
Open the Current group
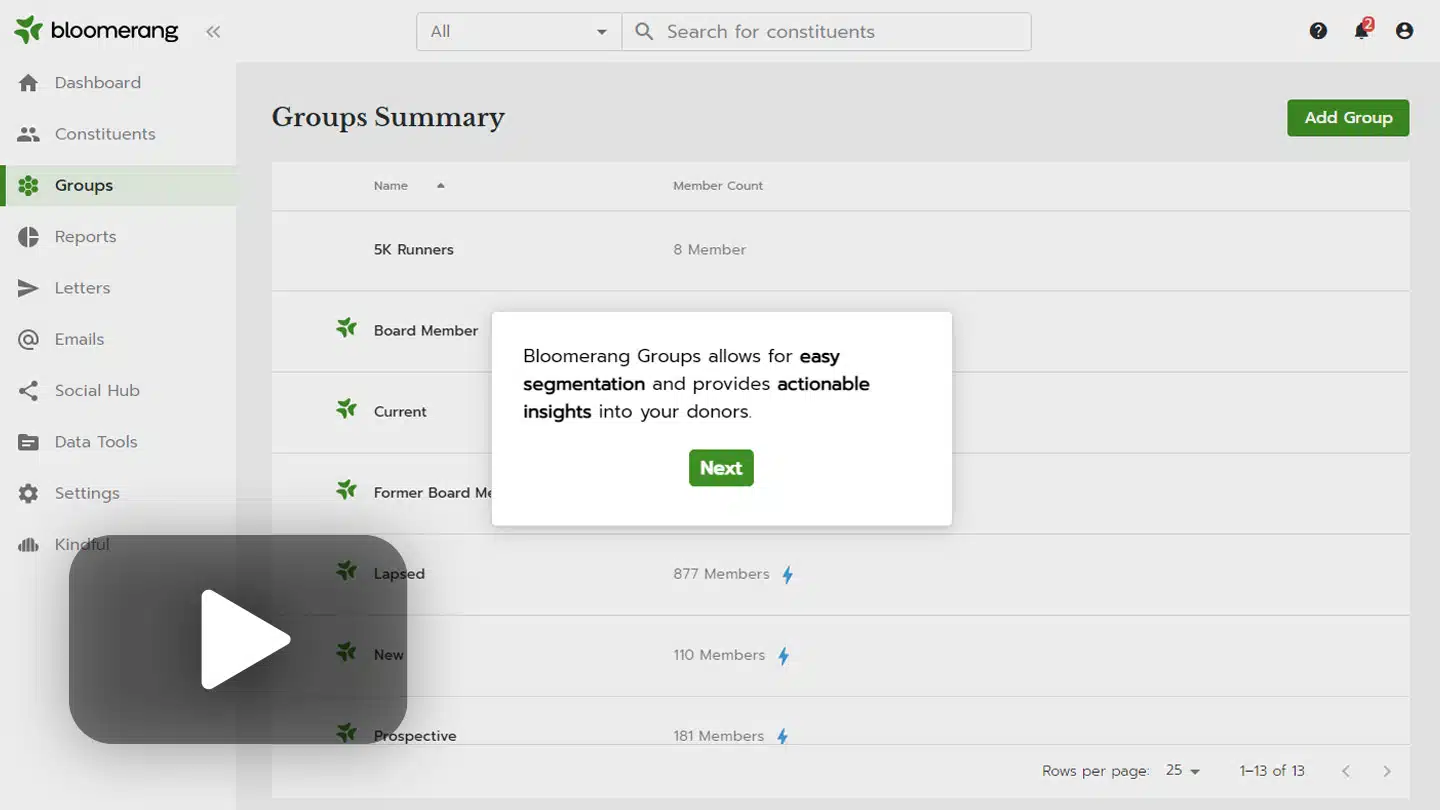[400, 412]
